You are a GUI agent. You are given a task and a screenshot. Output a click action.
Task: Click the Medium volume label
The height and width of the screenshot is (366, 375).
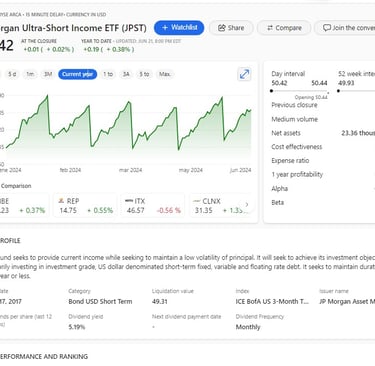(x=294, y=119)
